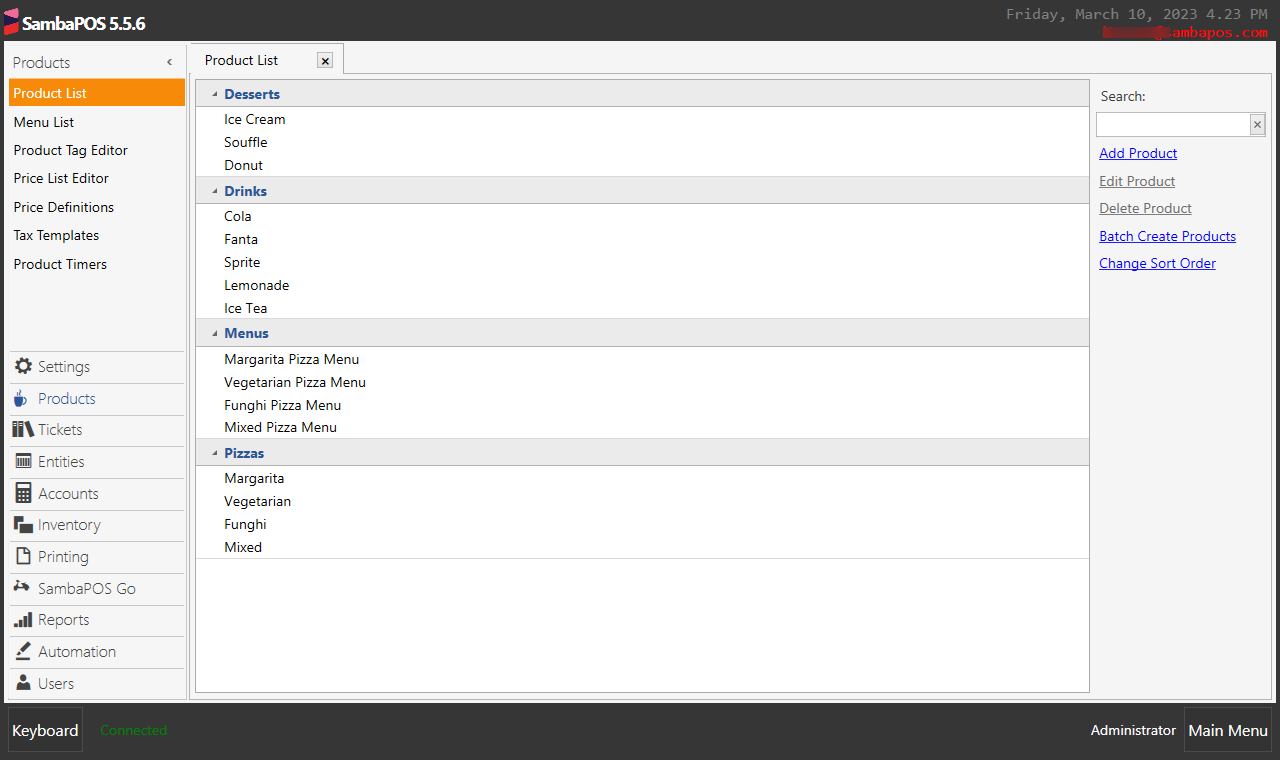Click into the Search input field

[x=1172, y=125]
